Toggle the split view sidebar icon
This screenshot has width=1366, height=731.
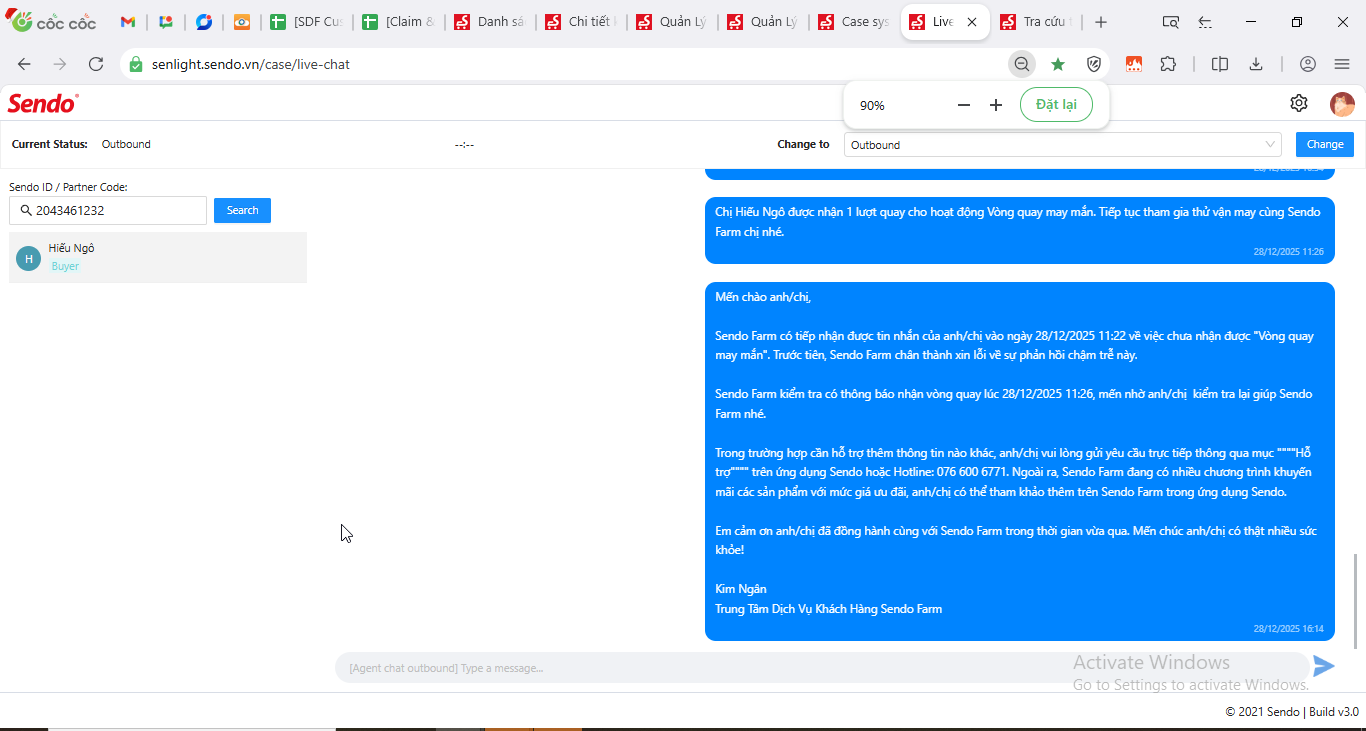coord(1220,64)
